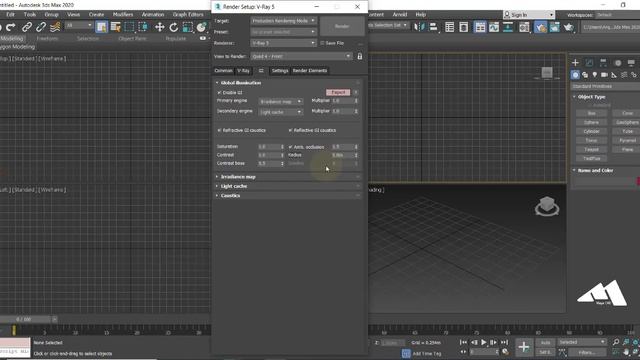This screenshot has width=640, height=360.
Task: Open Curve Editor toolbar icon
Action: (x=494, y=27)
